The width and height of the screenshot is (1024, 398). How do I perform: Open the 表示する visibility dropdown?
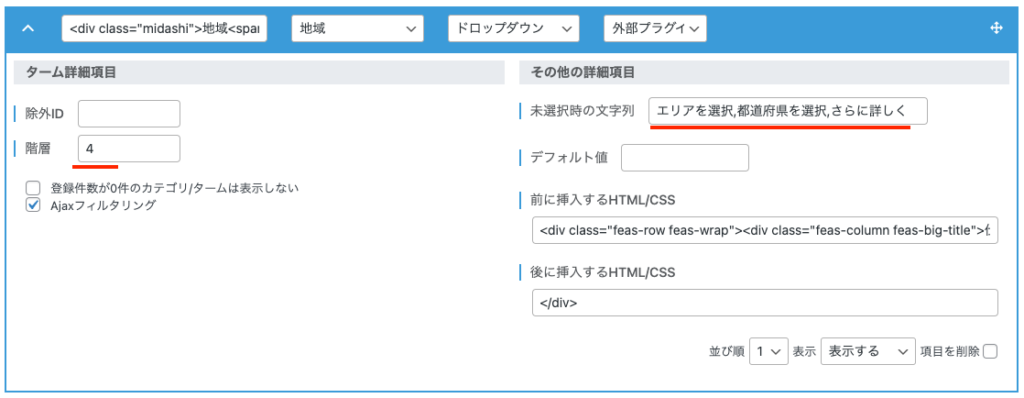pos(867,352)
